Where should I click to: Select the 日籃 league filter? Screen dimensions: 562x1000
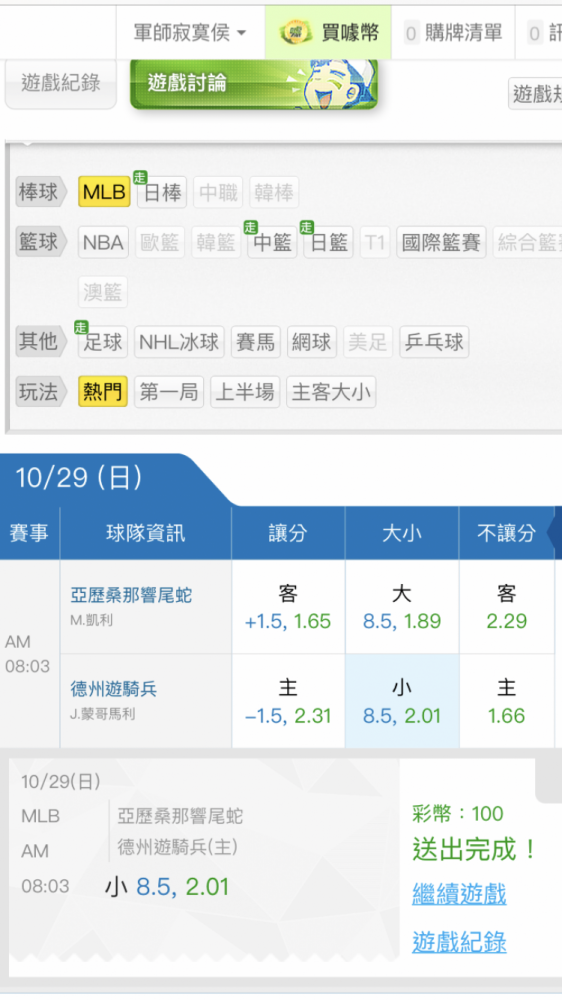328,242
